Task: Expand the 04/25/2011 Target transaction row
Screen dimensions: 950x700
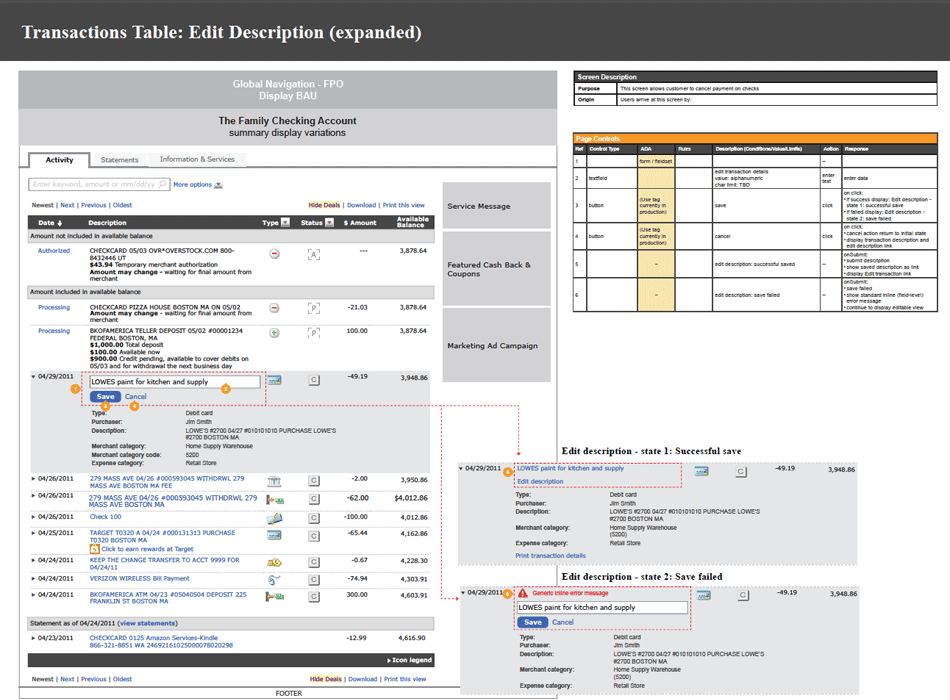Action: 34,534
